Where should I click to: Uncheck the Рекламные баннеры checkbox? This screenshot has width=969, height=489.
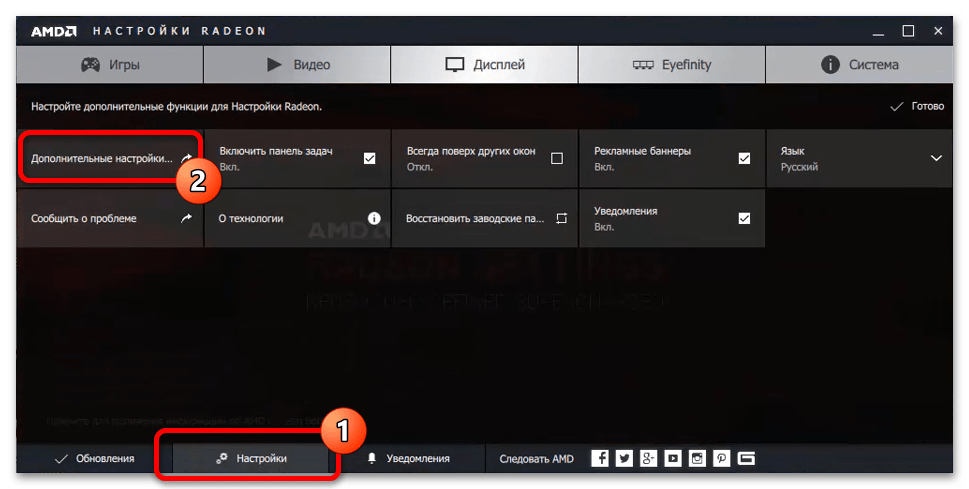pos(744,158)
